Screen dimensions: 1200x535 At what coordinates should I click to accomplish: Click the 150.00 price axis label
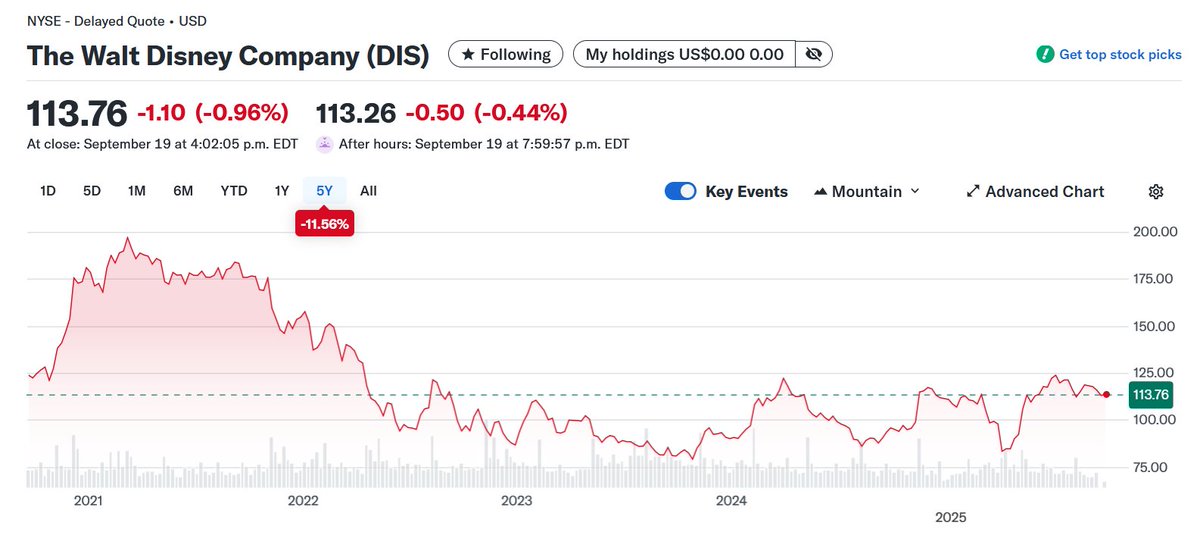coord(1152,326)
